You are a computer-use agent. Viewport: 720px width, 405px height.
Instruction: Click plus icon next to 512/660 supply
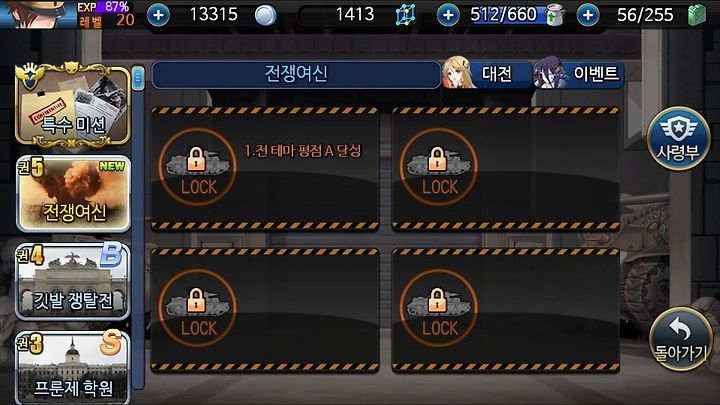(448, 15)
